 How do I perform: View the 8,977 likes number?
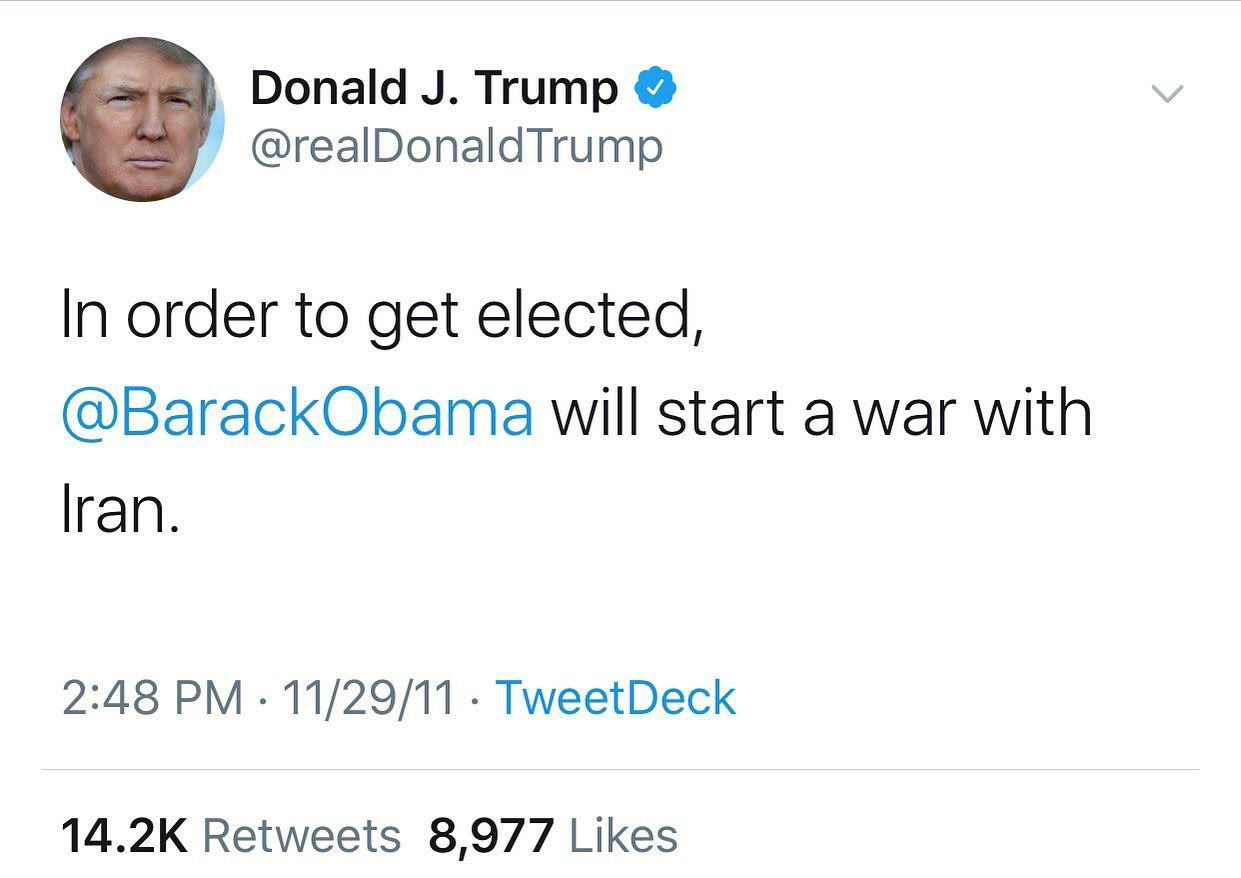pyautogui.click(x=491, y=836)
